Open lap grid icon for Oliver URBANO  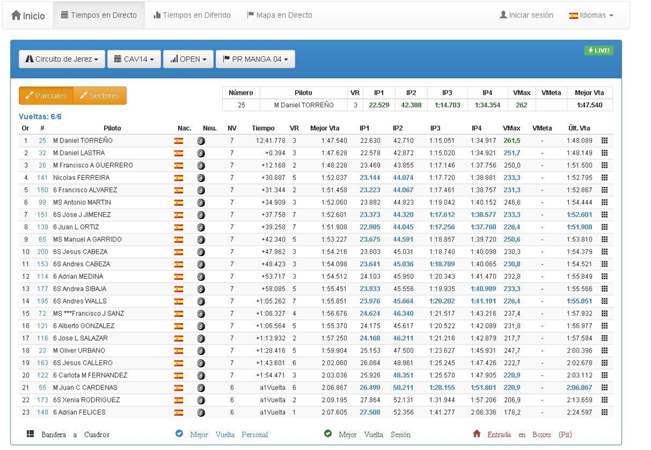[604, 350]
